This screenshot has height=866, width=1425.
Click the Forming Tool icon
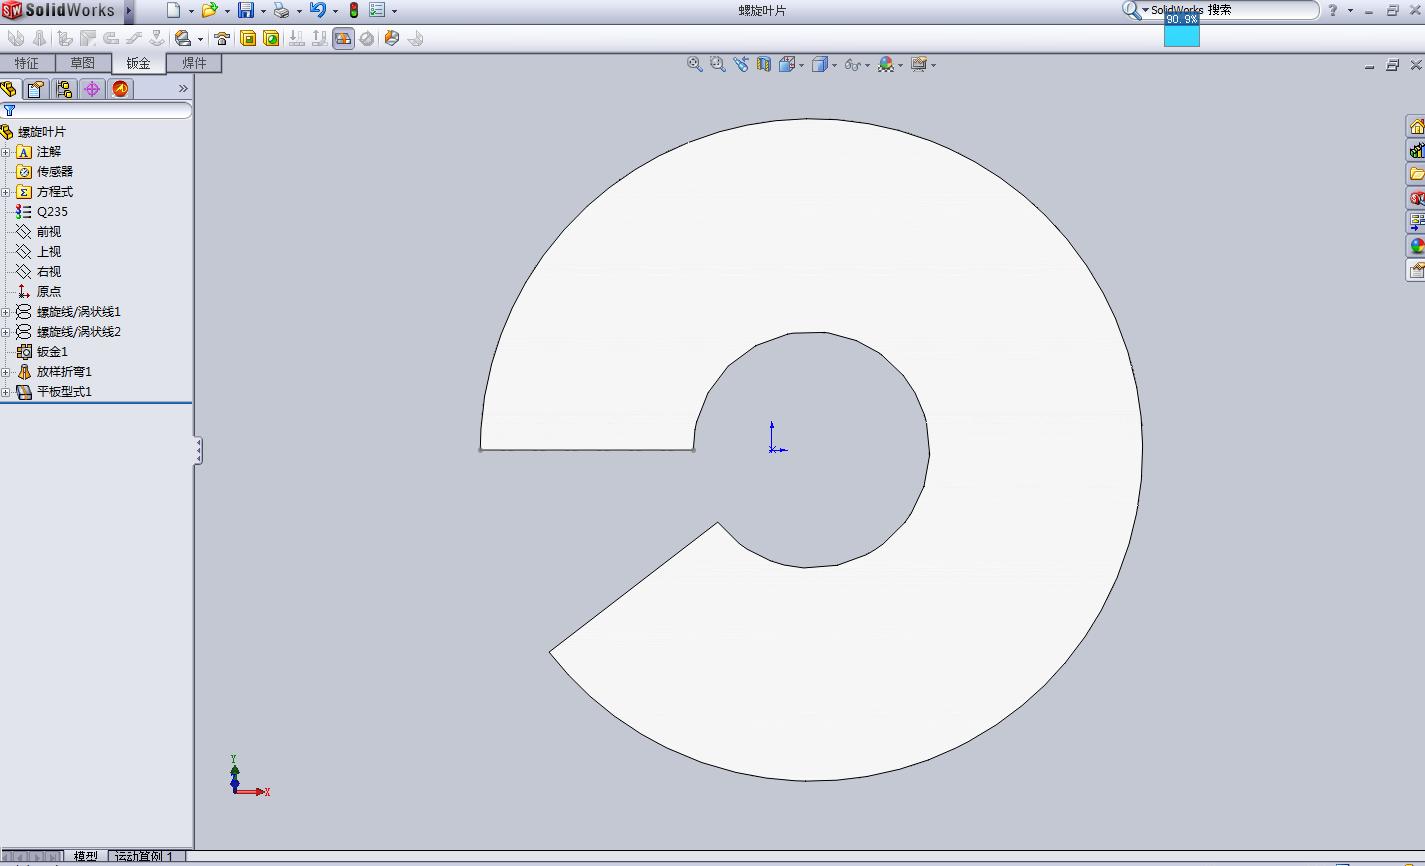[x=222, y=38]
